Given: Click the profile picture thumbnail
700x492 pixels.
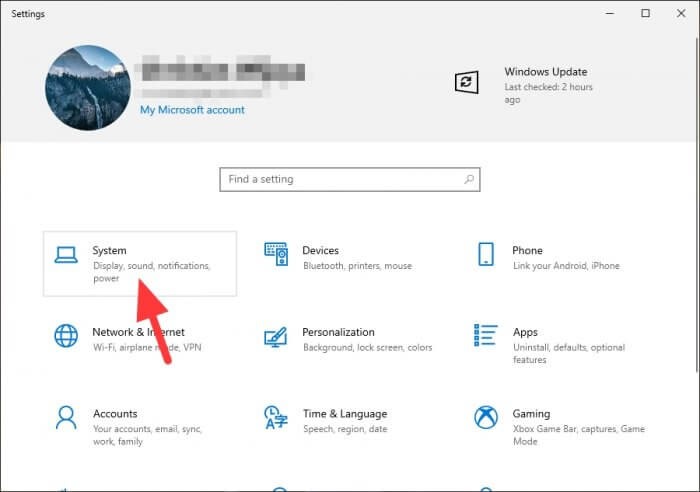Looking at the screenshot, I should click(x=88, y=88).
